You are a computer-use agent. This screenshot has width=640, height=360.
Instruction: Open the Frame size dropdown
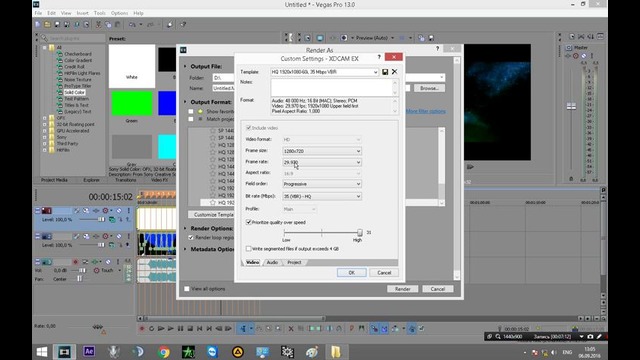pyautogui.click(x=322, y=151)
